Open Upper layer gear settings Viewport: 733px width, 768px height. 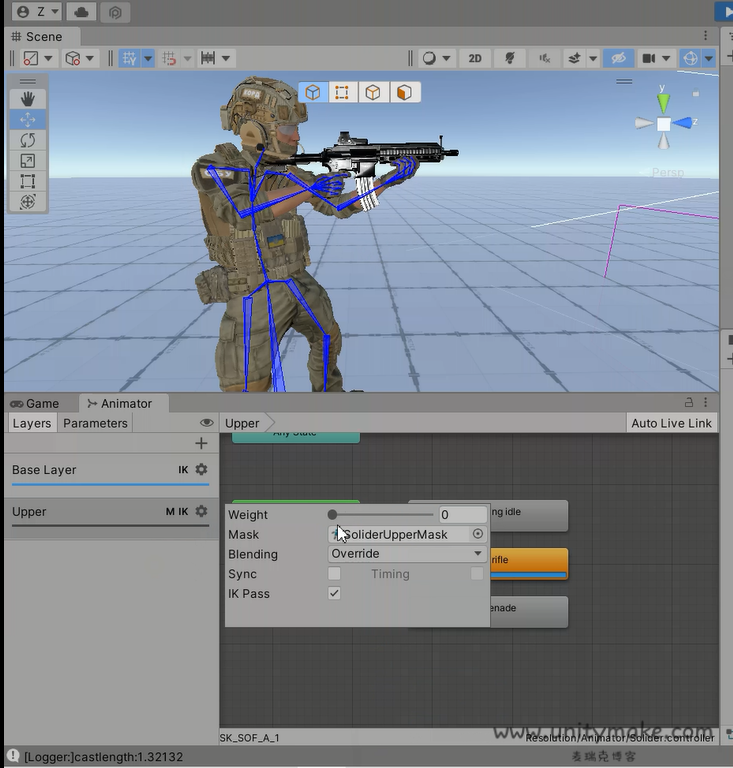pyautogui.click(x=201, y=511)
